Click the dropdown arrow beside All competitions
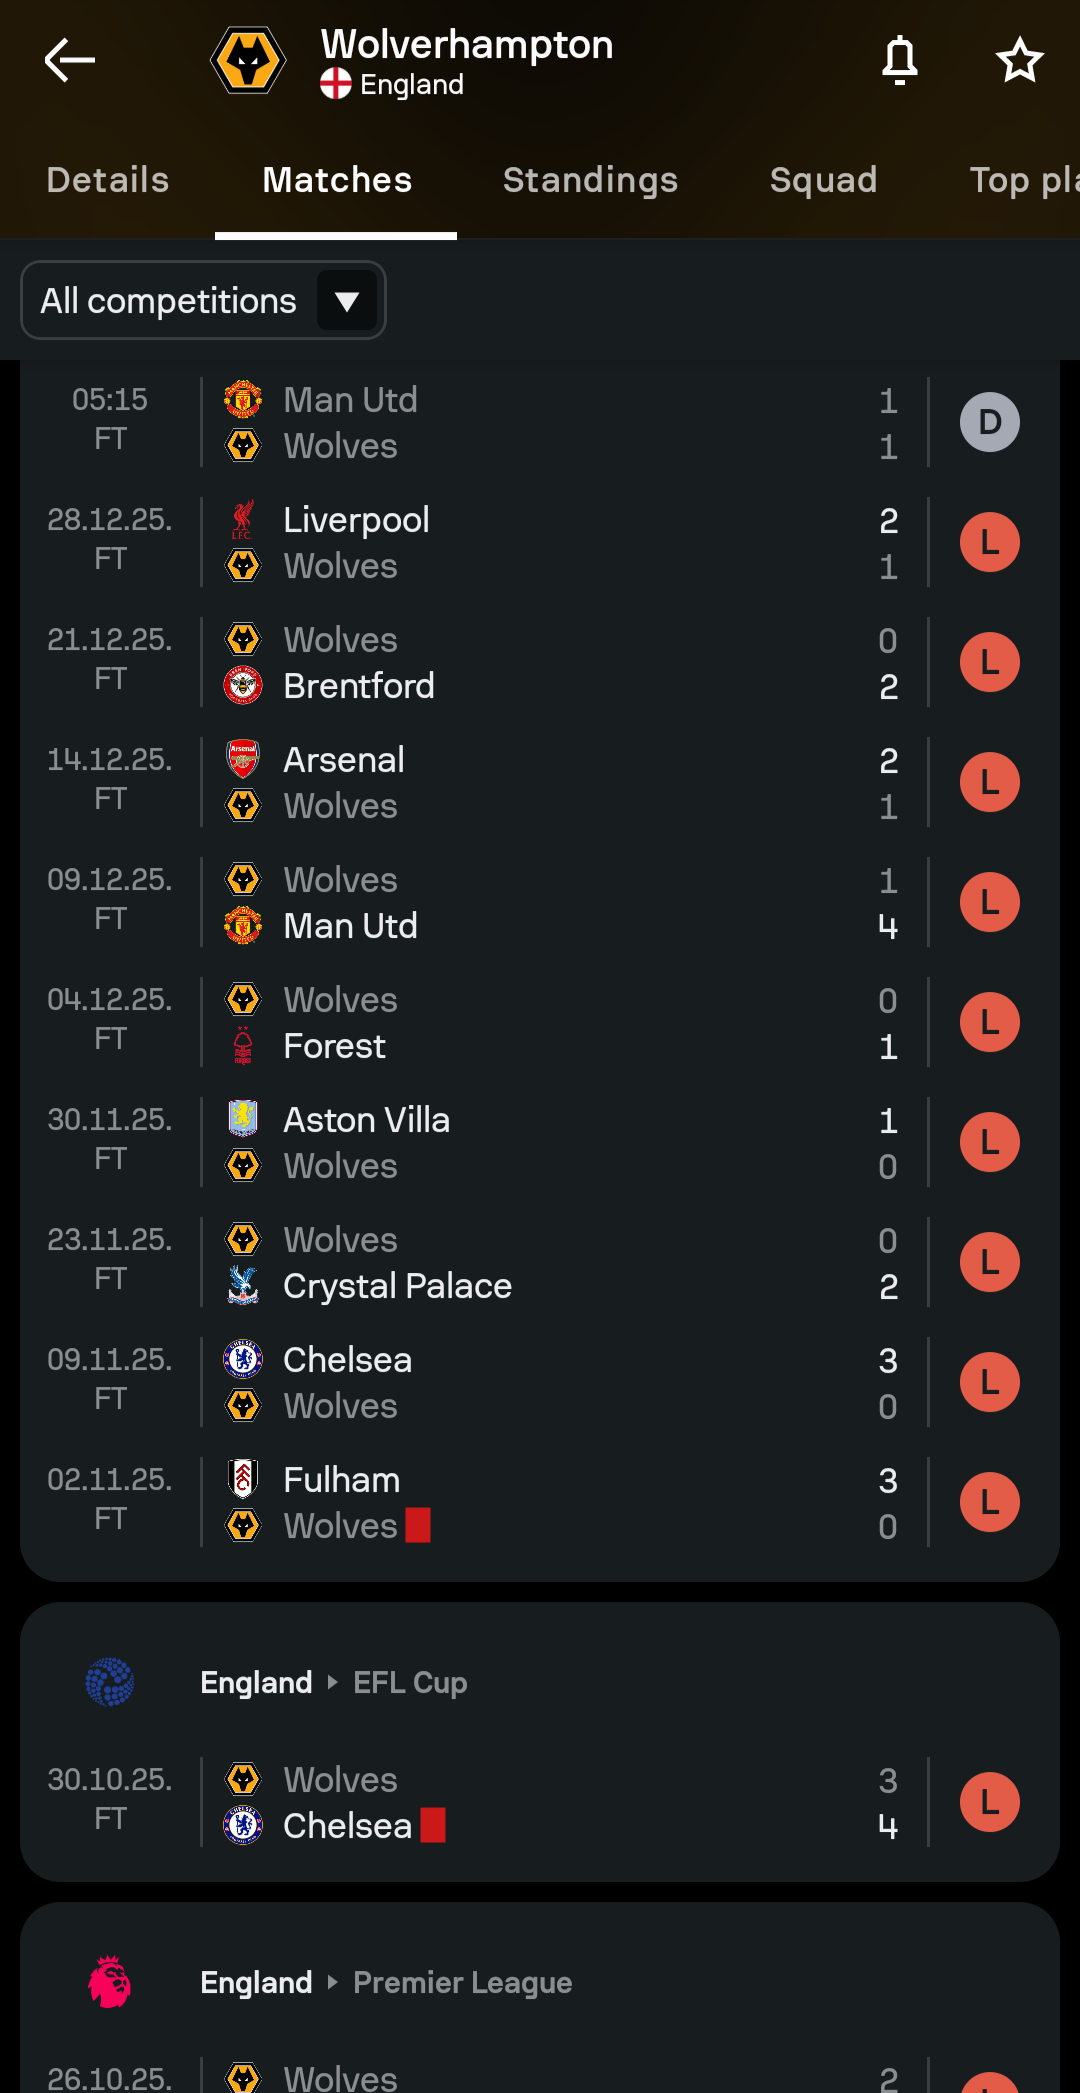Screen dimensions: 1080x2093 click(347, 301)
